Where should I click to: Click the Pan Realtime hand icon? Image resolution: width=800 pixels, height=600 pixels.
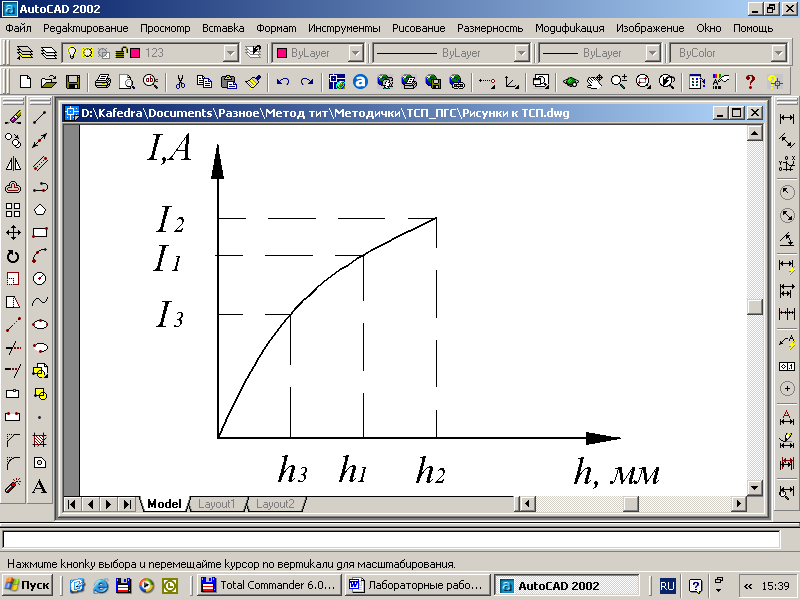point(594,82)
